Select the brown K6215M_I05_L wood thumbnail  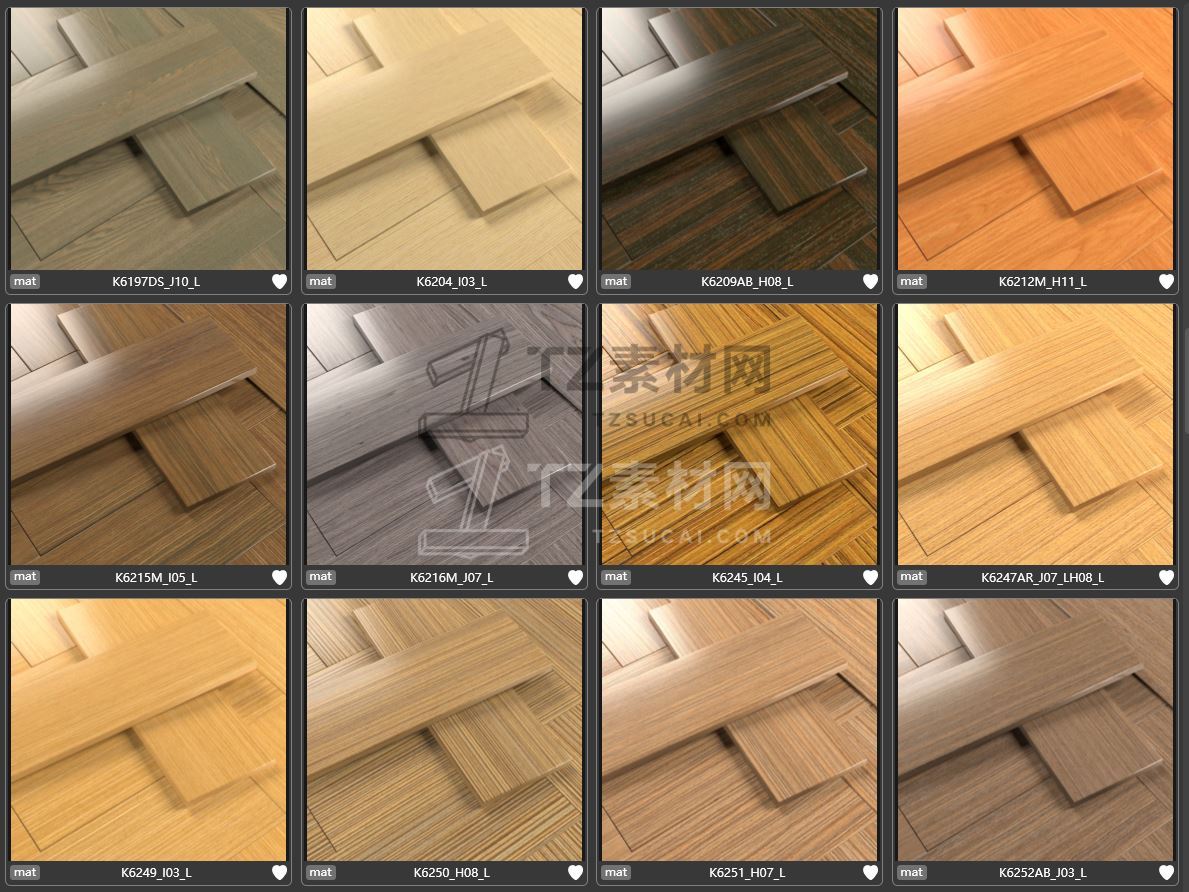pyautogui.click(x=149, y=435)
